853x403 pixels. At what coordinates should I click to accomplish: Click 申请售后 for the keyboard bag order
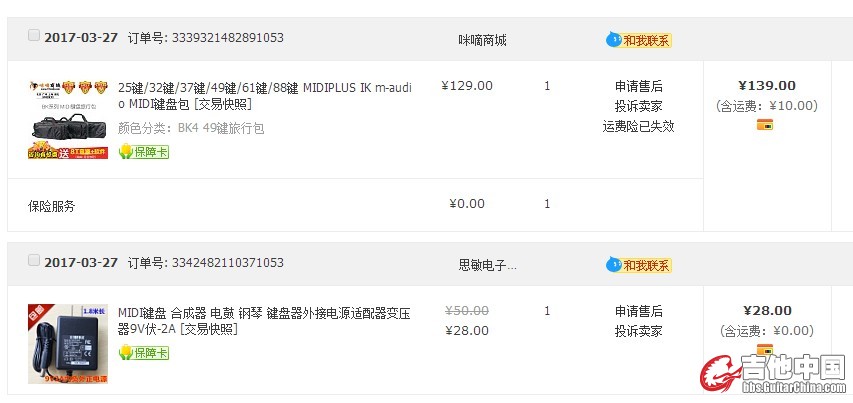click(x=638, y=86)
